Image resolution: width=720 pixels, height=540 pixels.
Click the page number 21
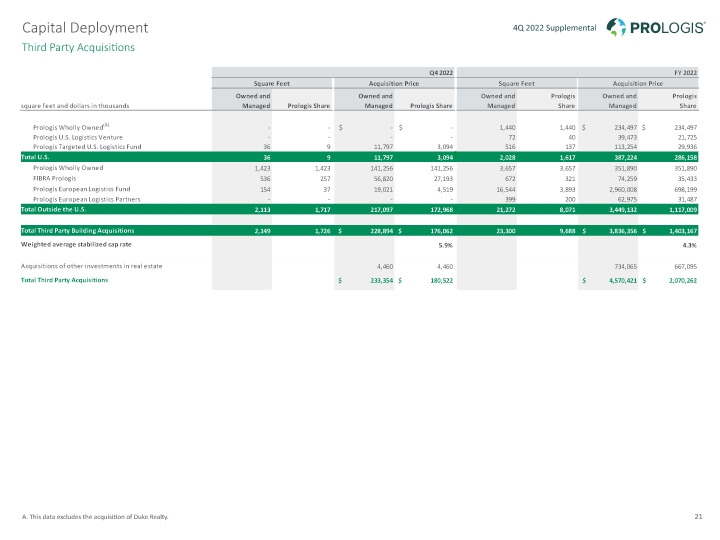click(697, 516)
